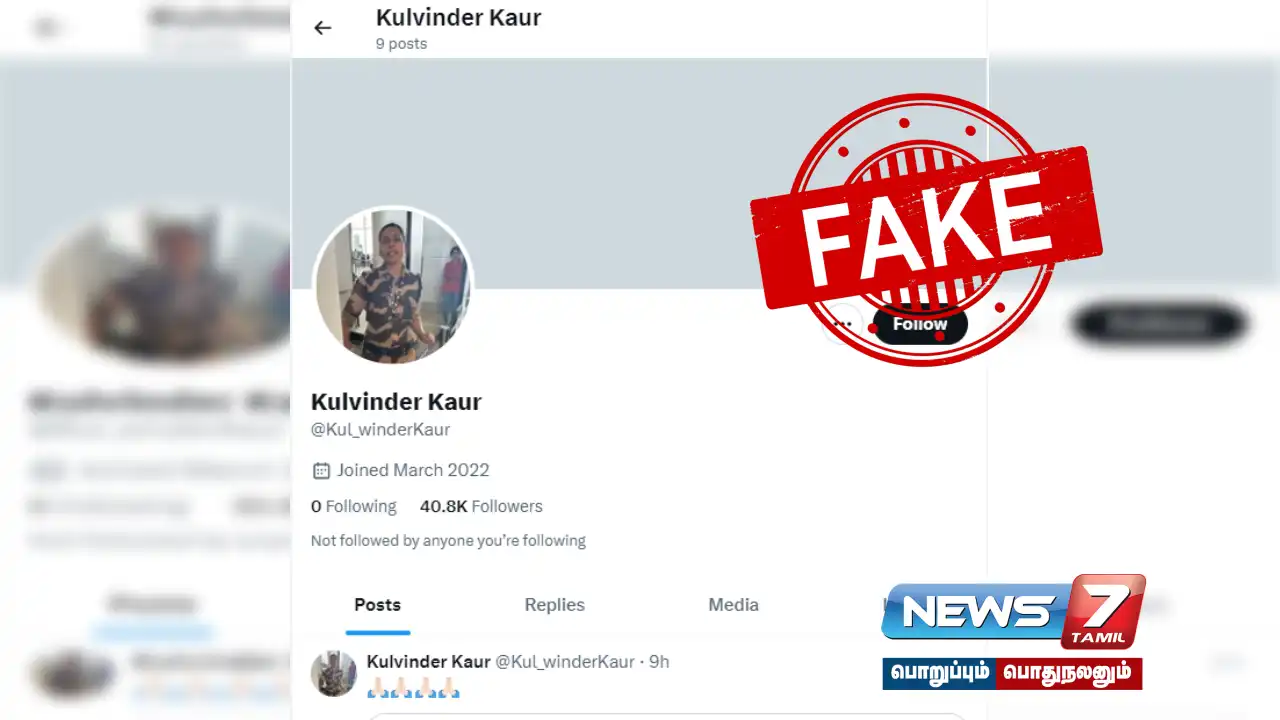The image size is (1280, 720).
Task: View the 40.8K Followers list
Action: coord(481,506)
